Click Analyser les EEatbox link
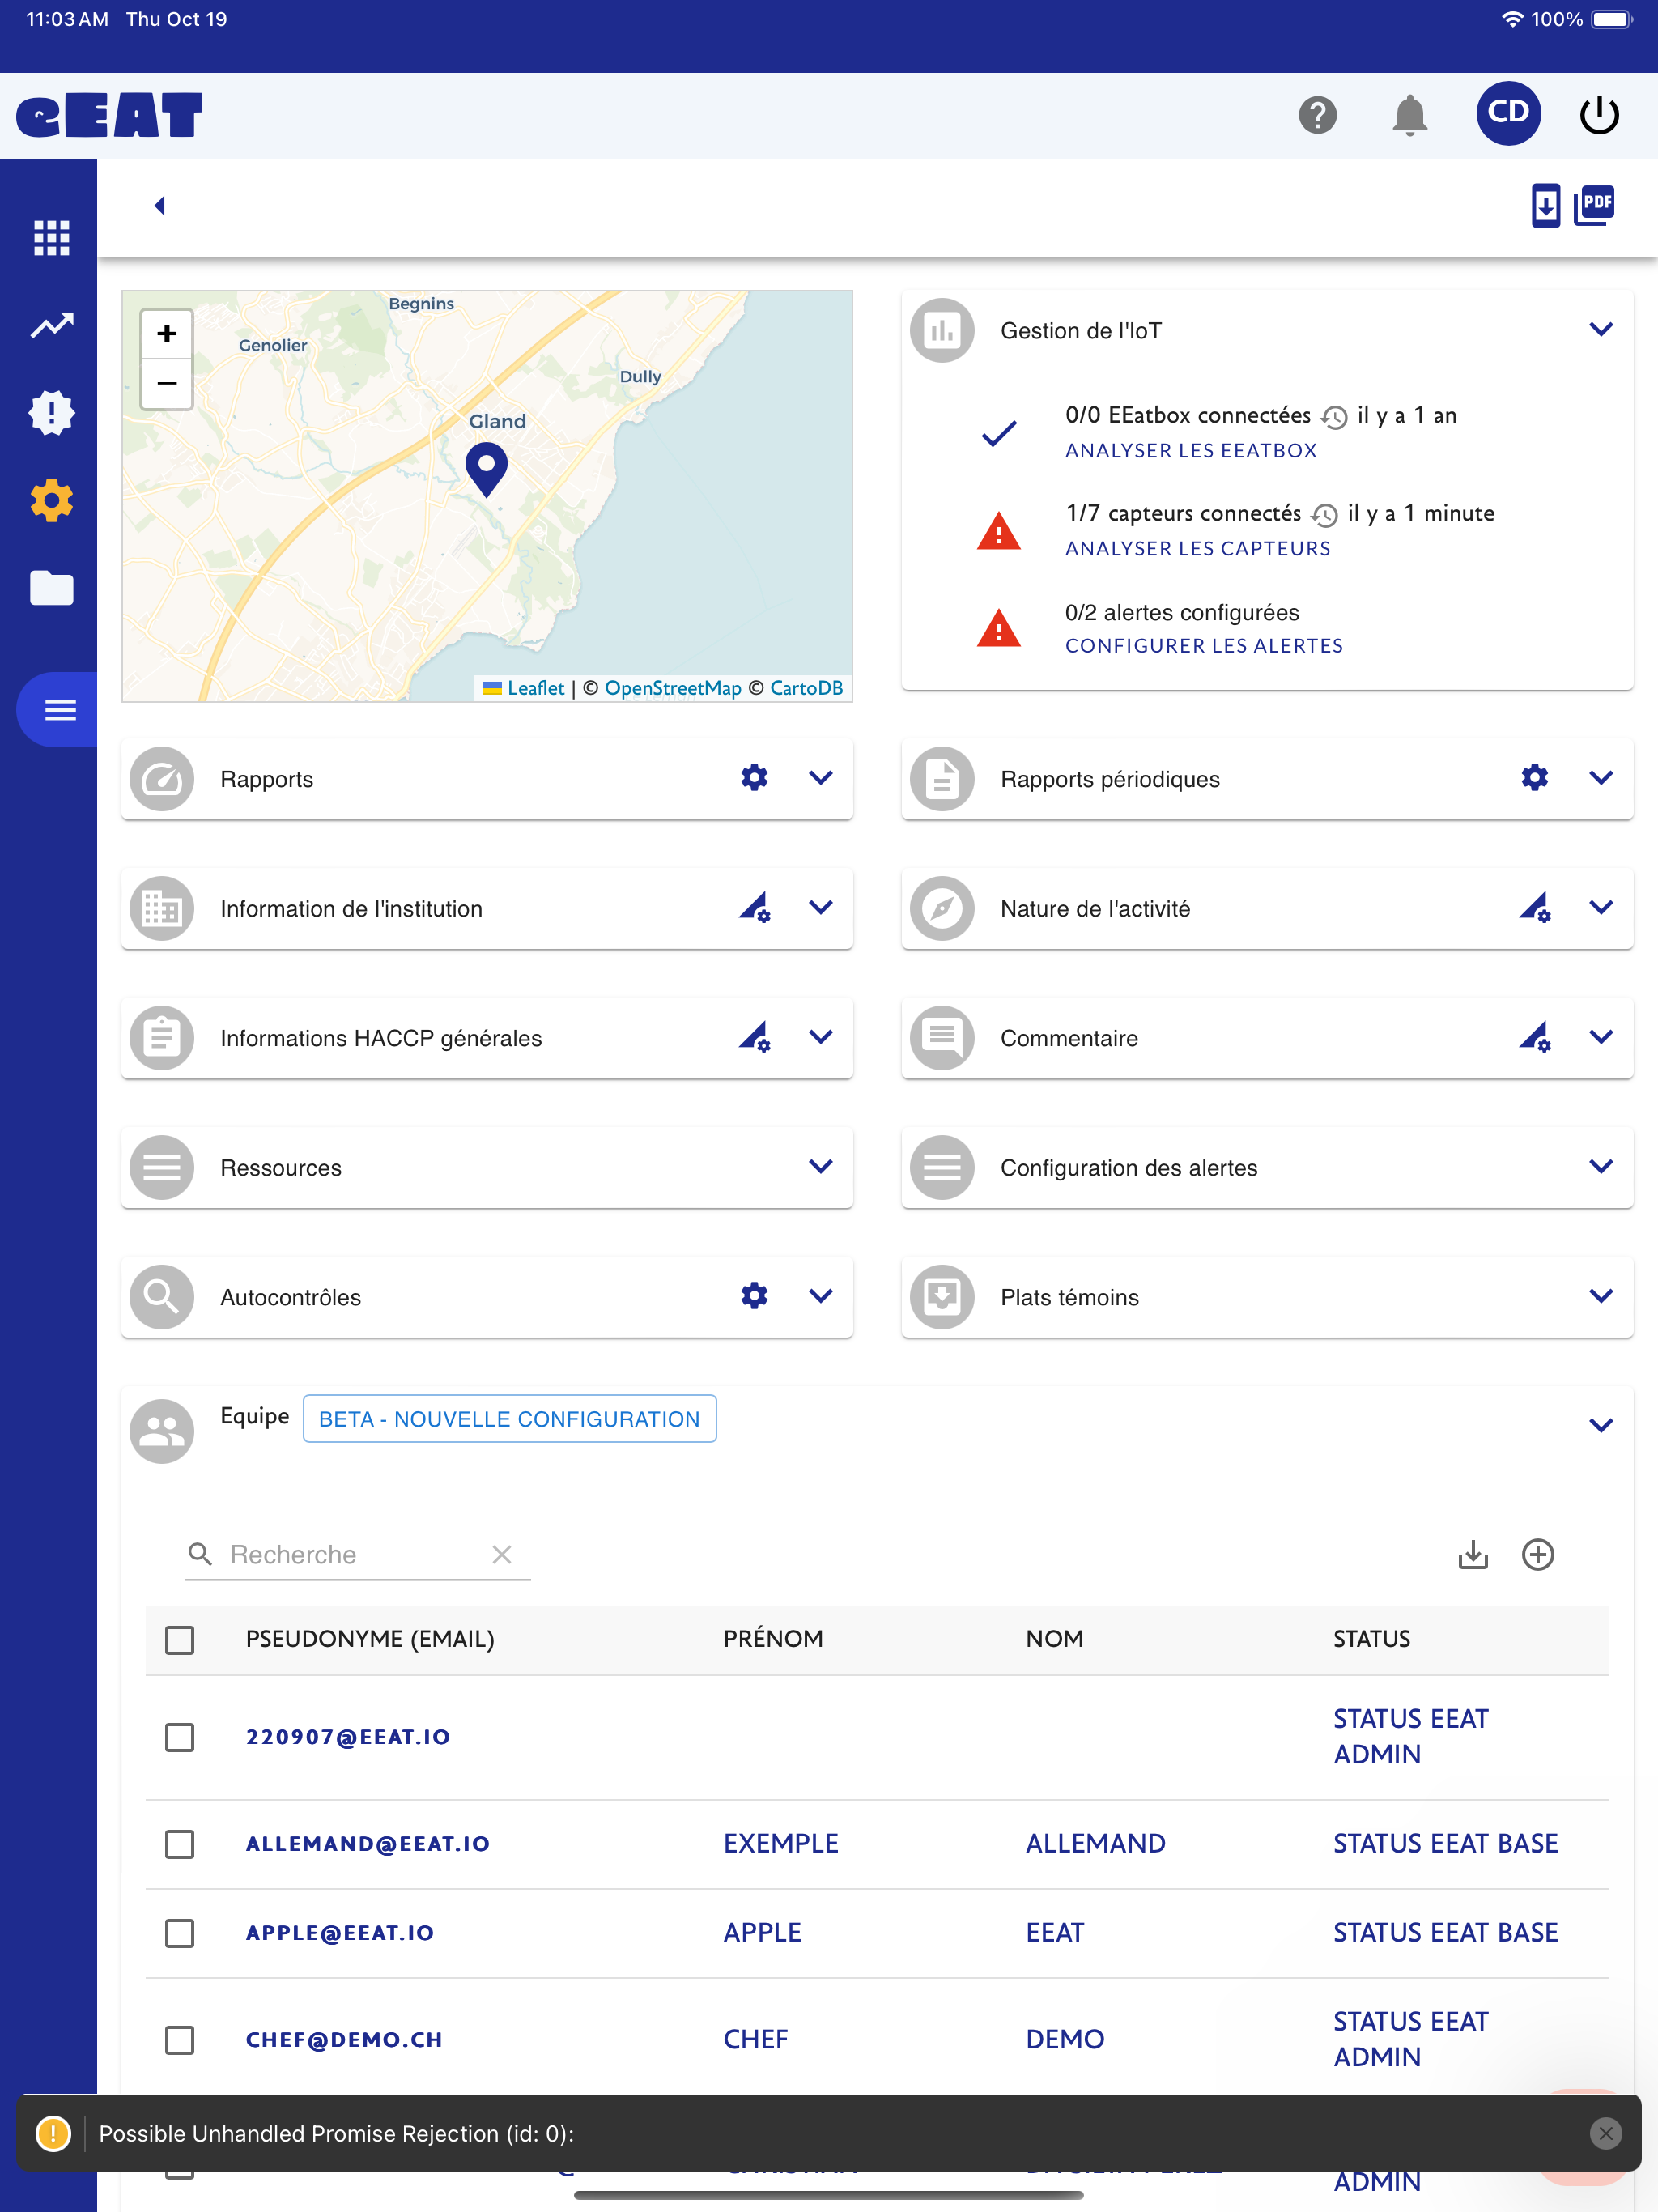The height and width of the screenshot is (2212, 1658). (1190, 450)
